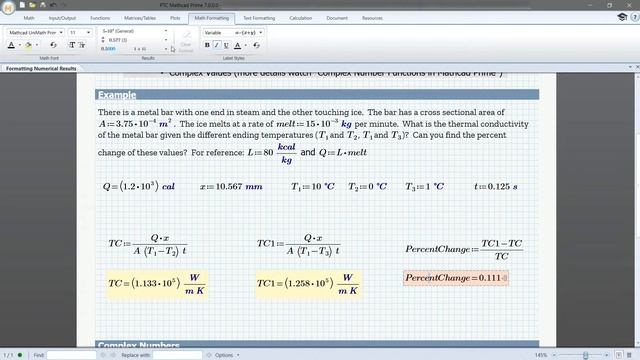
Task: Go to previous find result
Action: click(x=103, y=355)
